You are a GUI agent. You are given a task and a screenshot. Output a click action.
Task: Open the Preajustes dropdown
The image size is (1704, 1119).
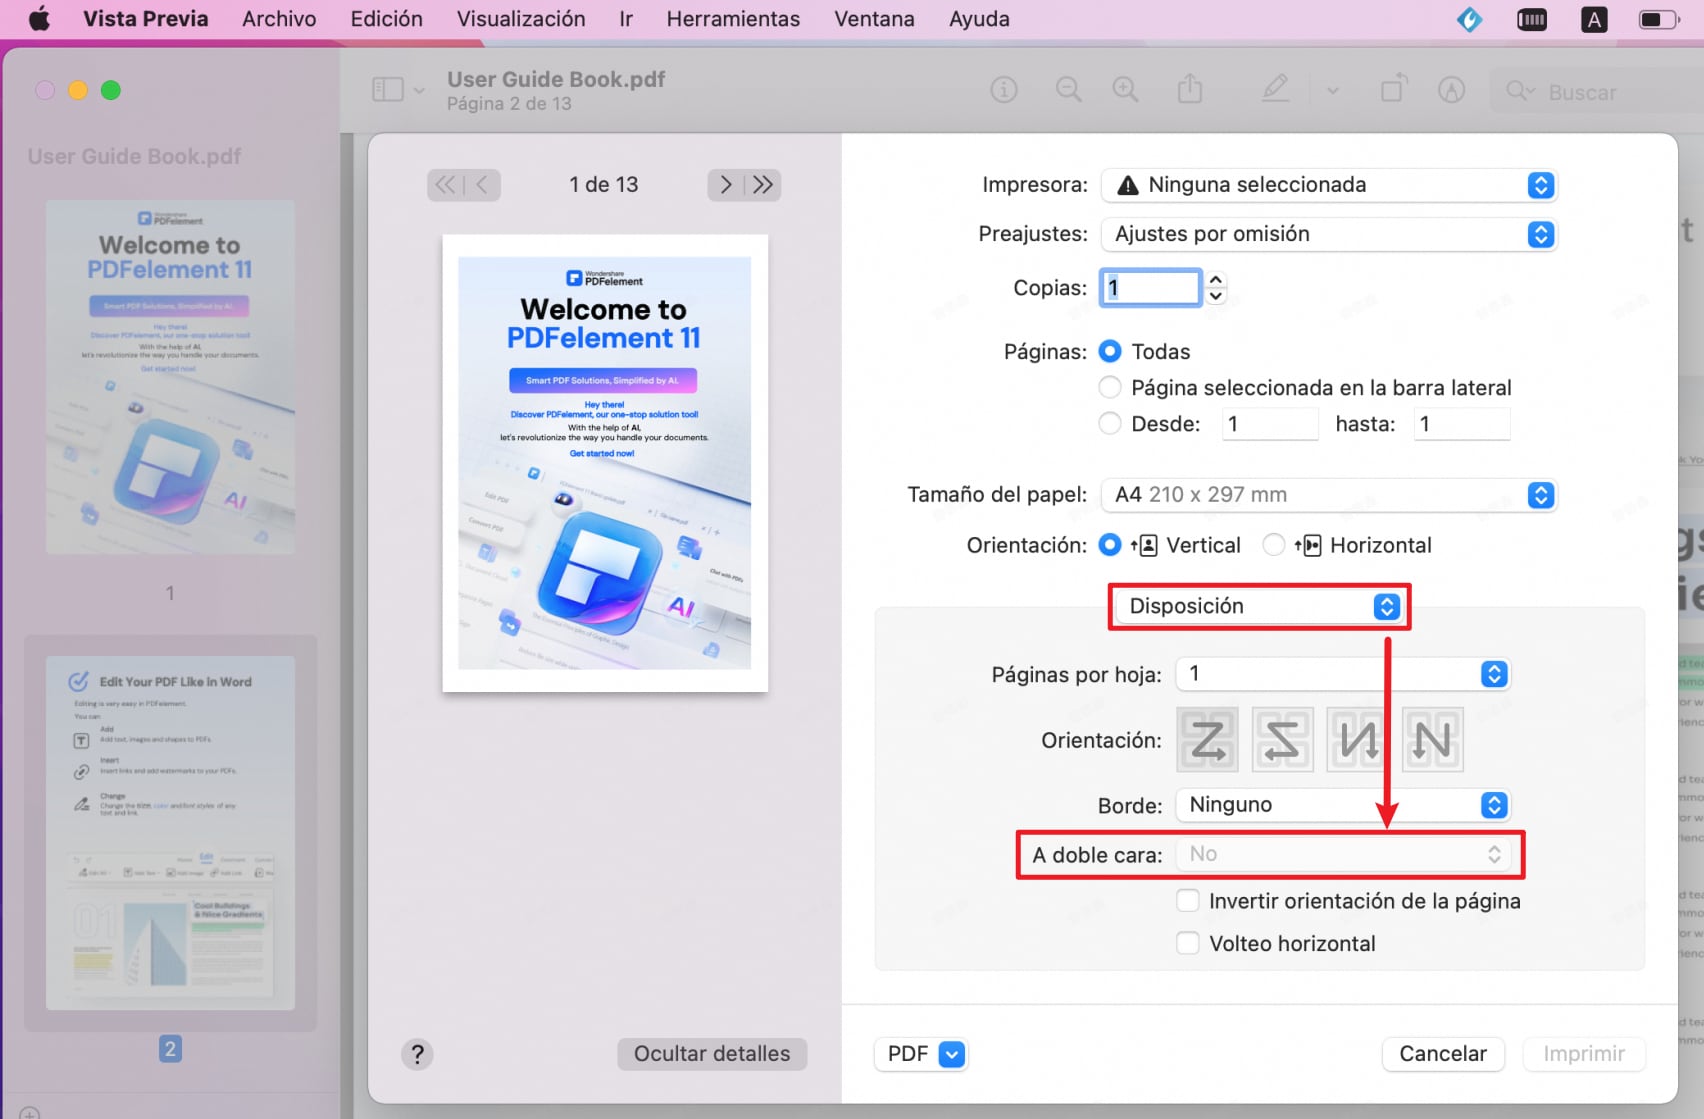click(x=1329, y=234)
